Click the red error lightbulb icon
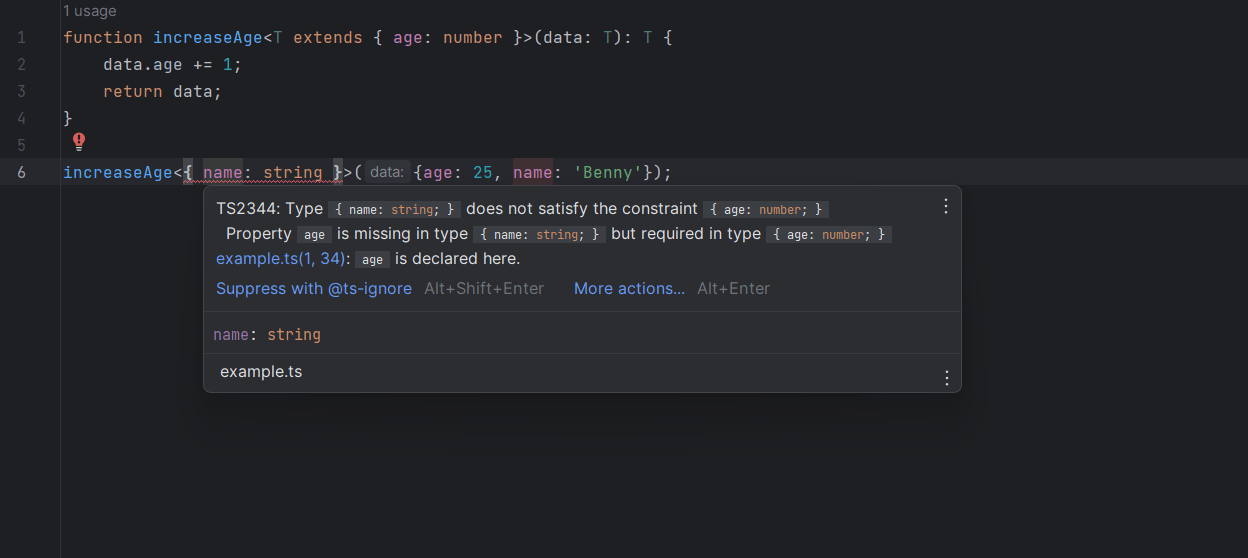The width and height of the screenshot is (1248, 558). (80, 142)
